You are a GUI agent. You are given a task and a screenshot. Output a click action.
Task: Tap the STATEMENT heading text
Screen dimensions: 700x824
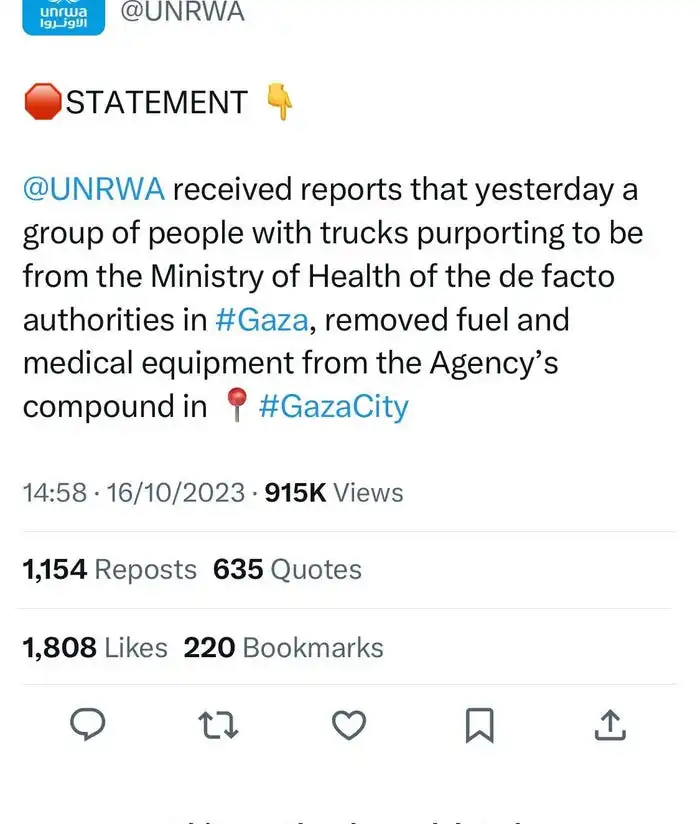pos(156,102)
